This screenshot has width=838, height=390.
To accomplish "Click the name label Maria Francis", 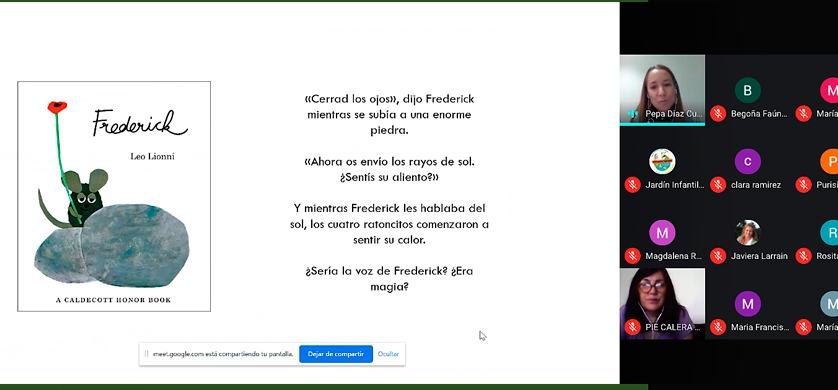I will [x=760, y=327].
